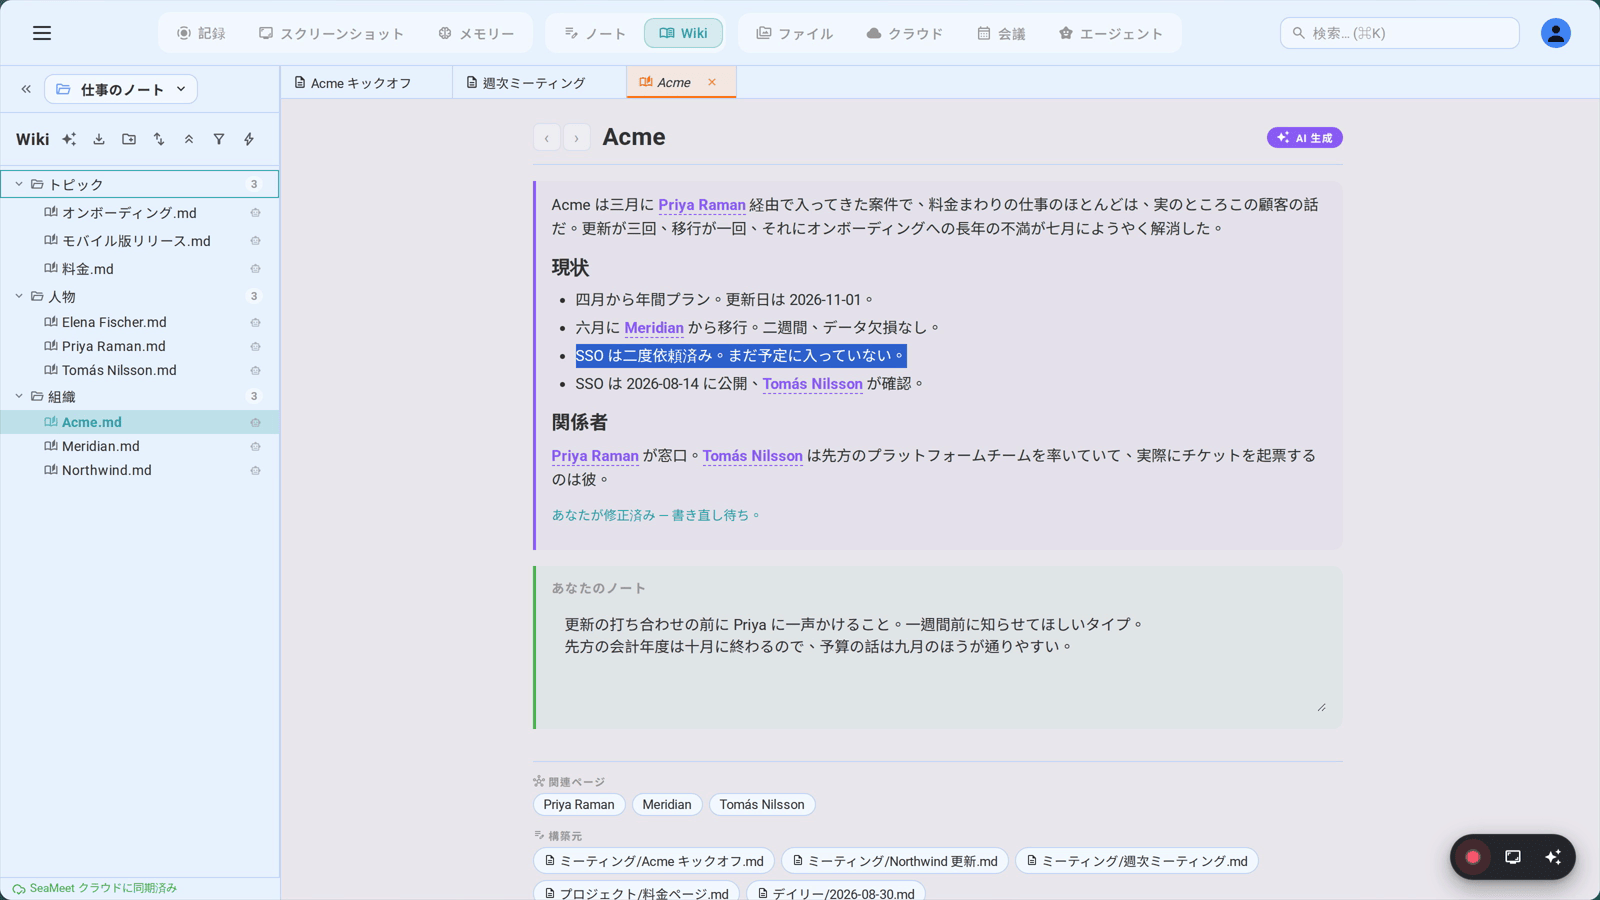Click あなたが修正済み — 書き直し待ち status text
This screenshot has height=900, width=1600.
pos(656,515)
